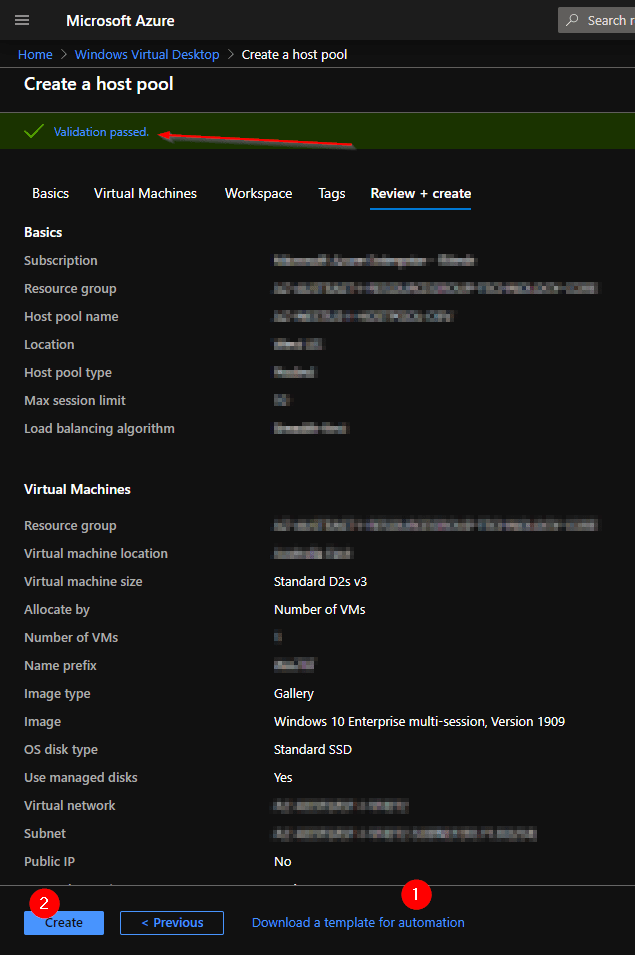
Task: Click the Standard D2s v3 machine size value
Action: (x=320, y=581)
